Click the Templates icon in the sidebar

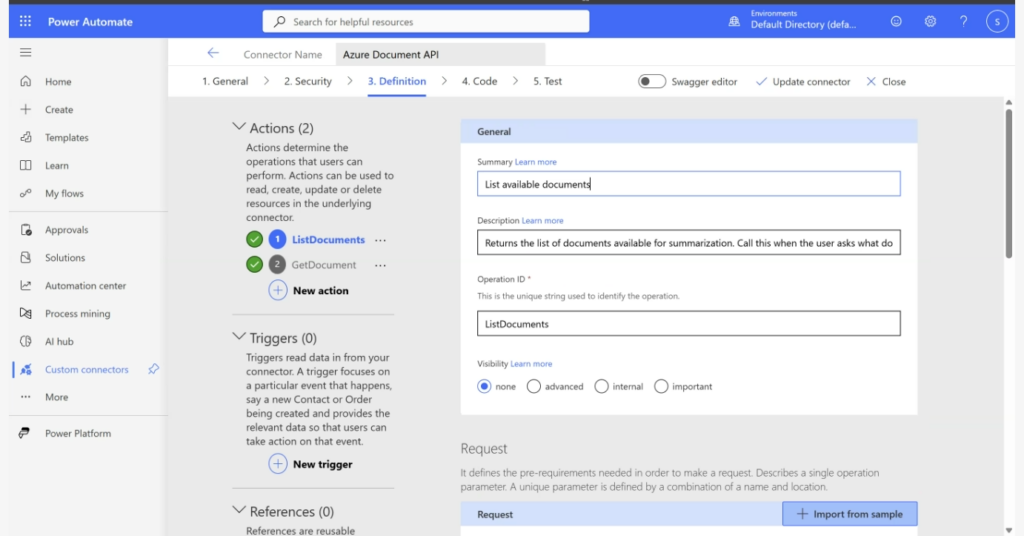[25, 137]
